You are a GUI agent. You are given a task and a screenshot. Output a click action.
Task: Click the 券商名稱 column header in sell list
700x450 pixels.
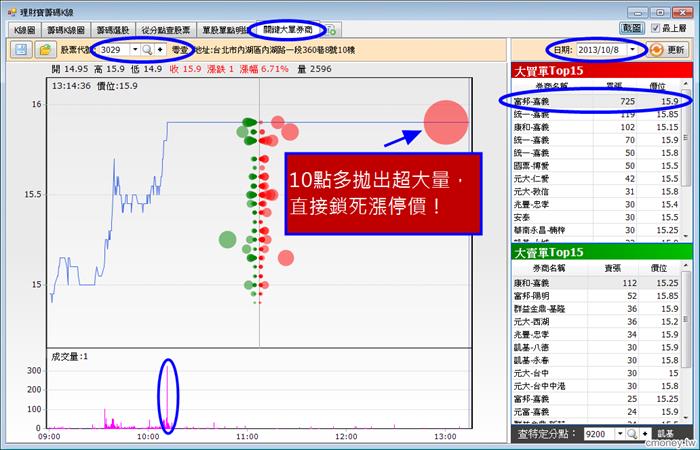coord(550,268)
